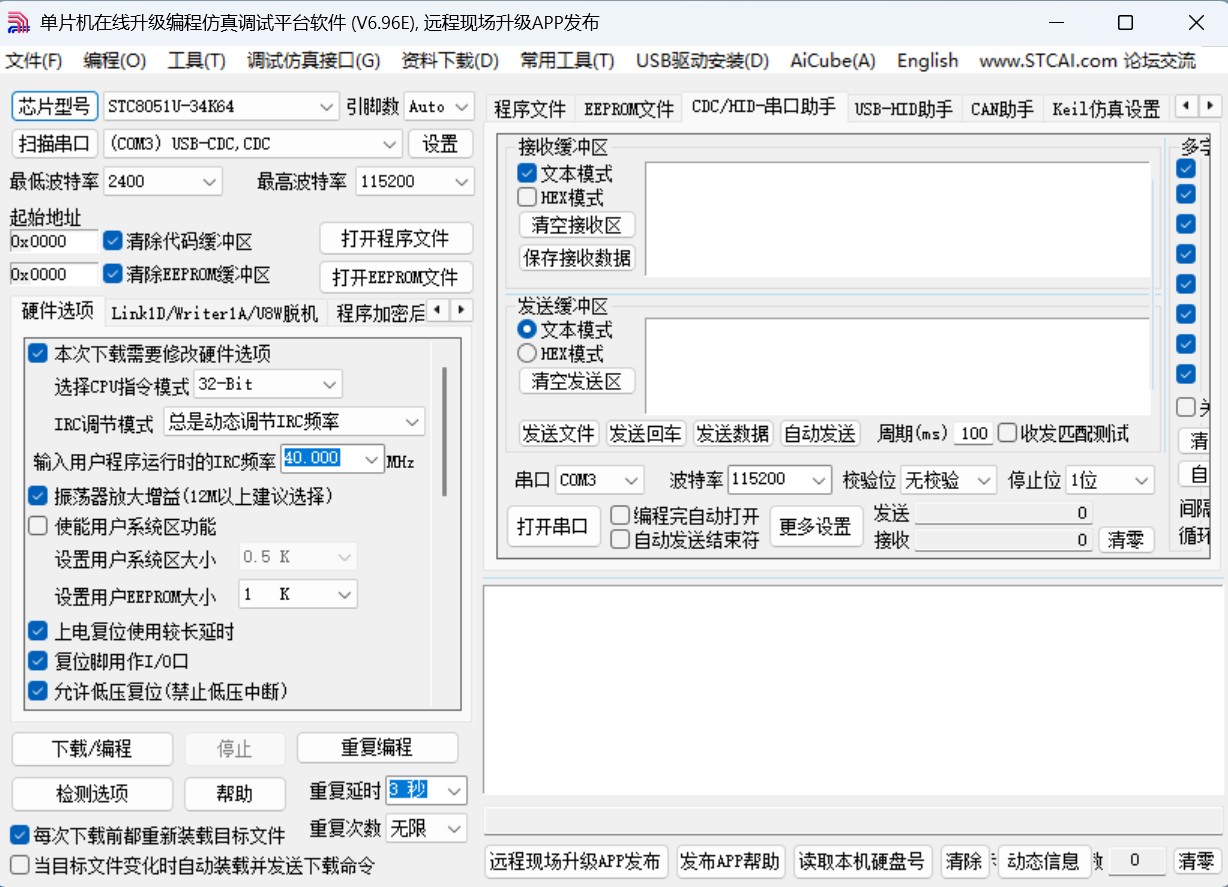Switch to the USB-HID助手 tab
The image size is (1228, 887).
pos(903,111)
